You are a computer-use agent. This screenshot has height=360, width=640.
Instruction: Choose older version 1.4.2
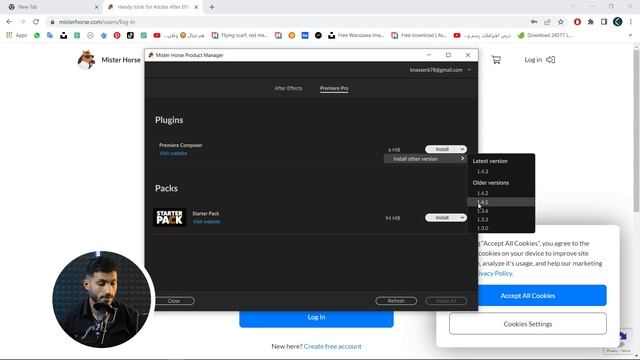point(482,193)
